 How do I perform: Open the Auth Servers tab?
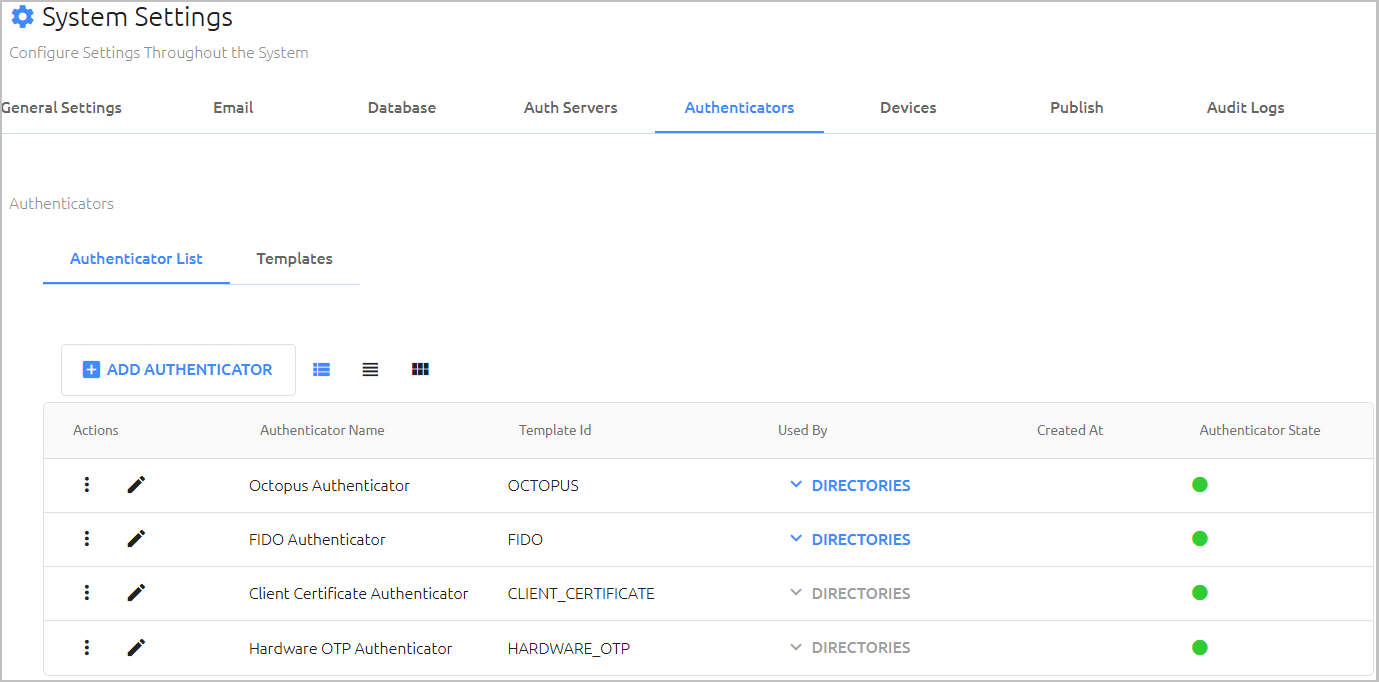(571, 108)
